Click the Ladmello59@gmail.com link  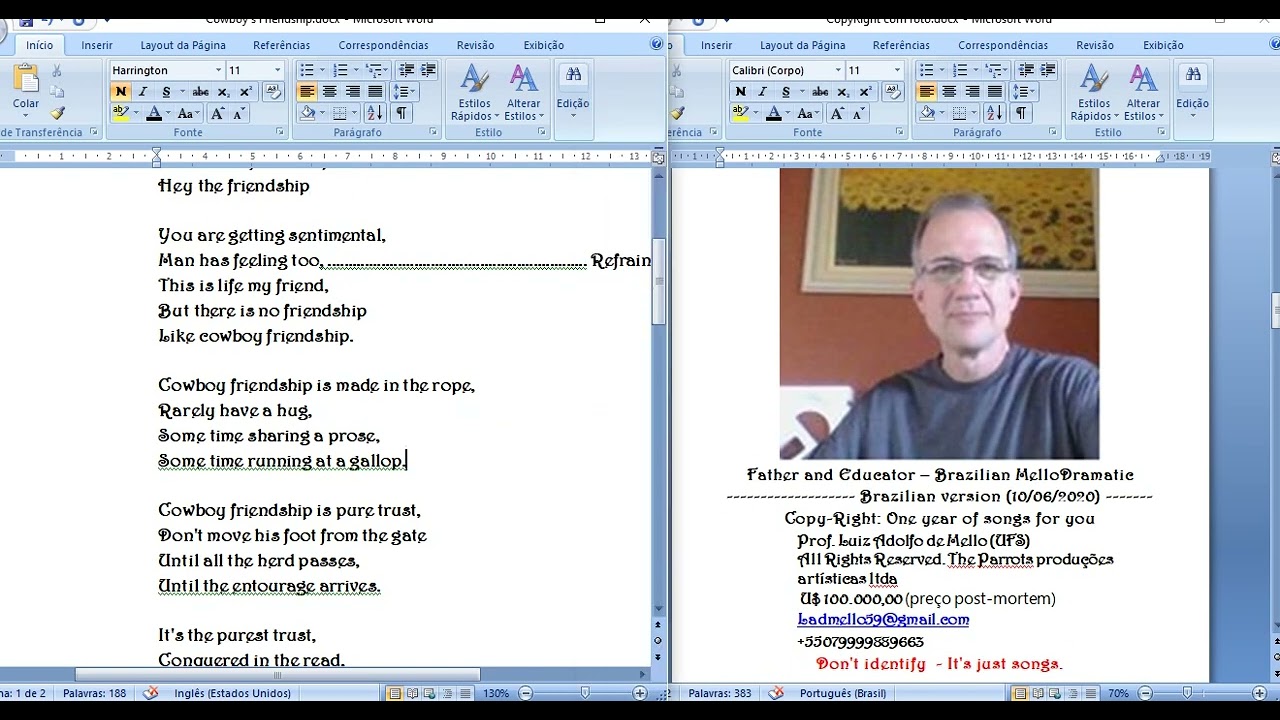(883, 620)
